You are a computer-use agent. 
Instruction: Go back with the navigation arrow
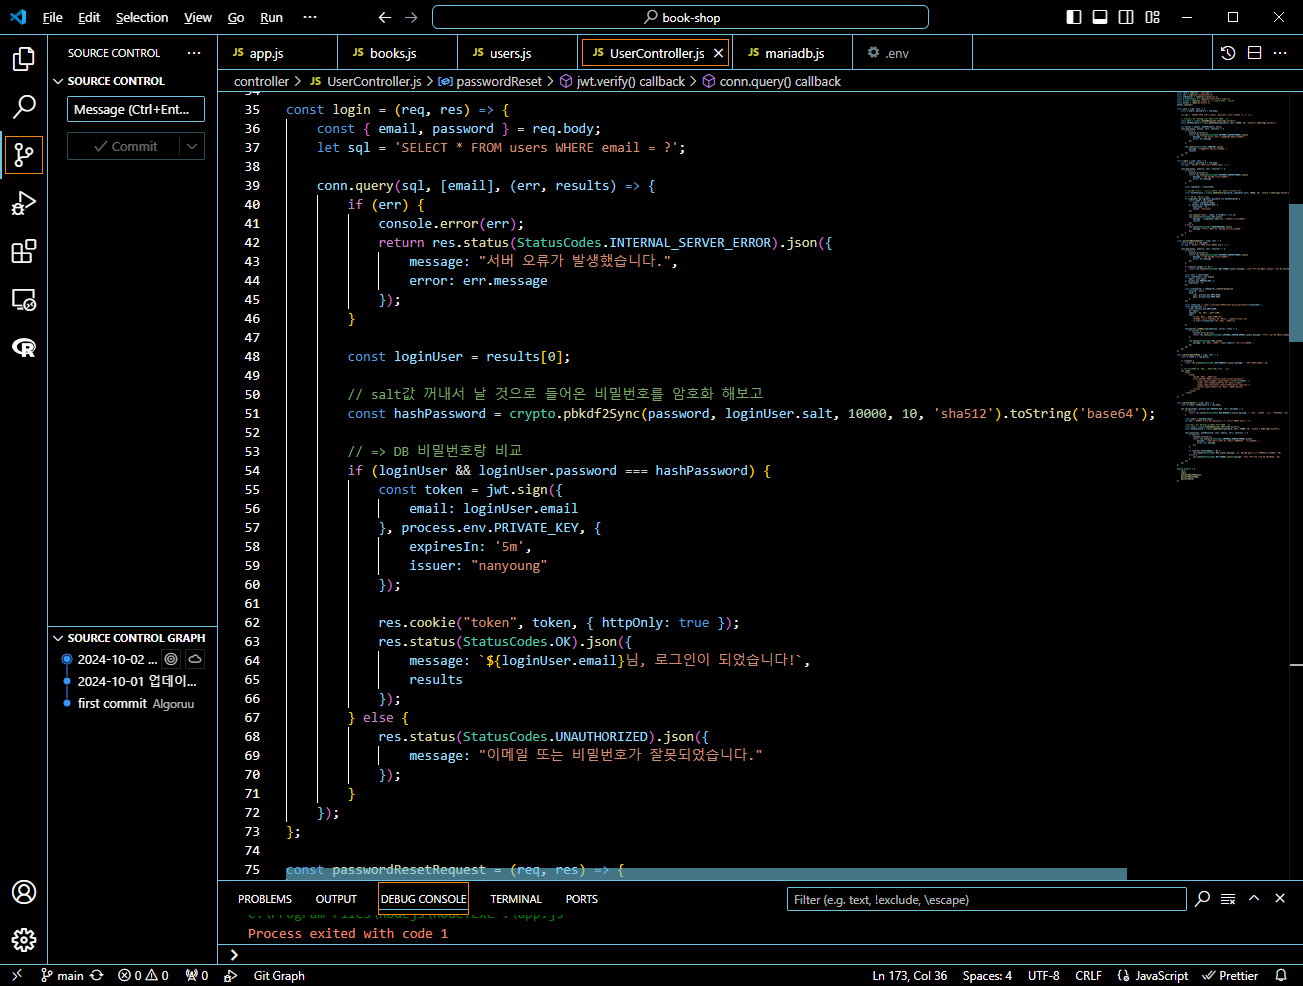tap(385, 17)
